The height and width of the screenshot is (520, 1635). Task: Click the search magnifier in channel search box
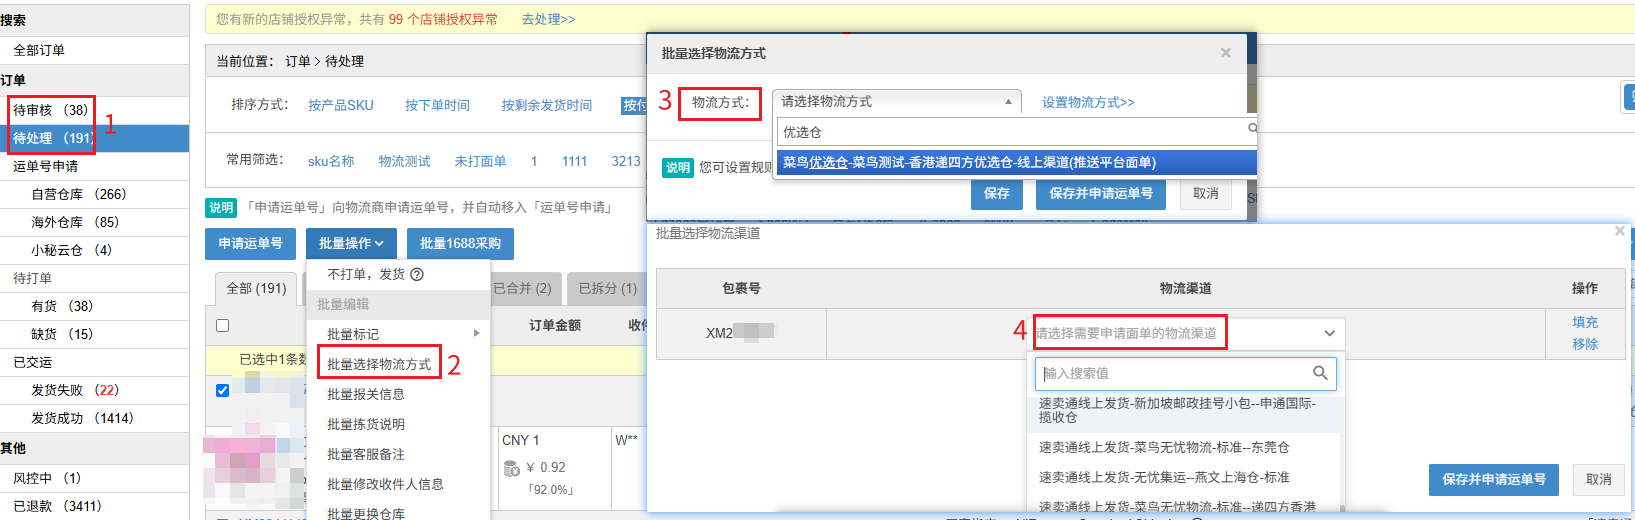pos(1320,373)
